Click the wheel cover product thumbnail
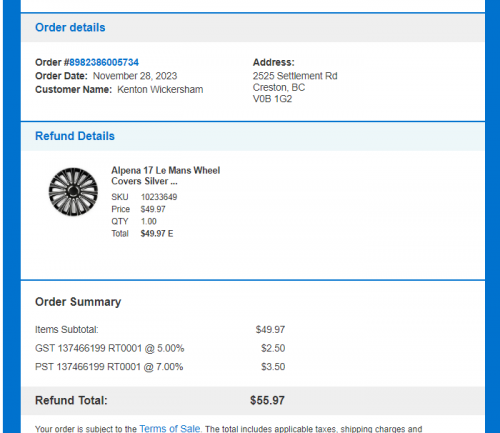This screenshot has height=433, width=500. tap(73, 192)
